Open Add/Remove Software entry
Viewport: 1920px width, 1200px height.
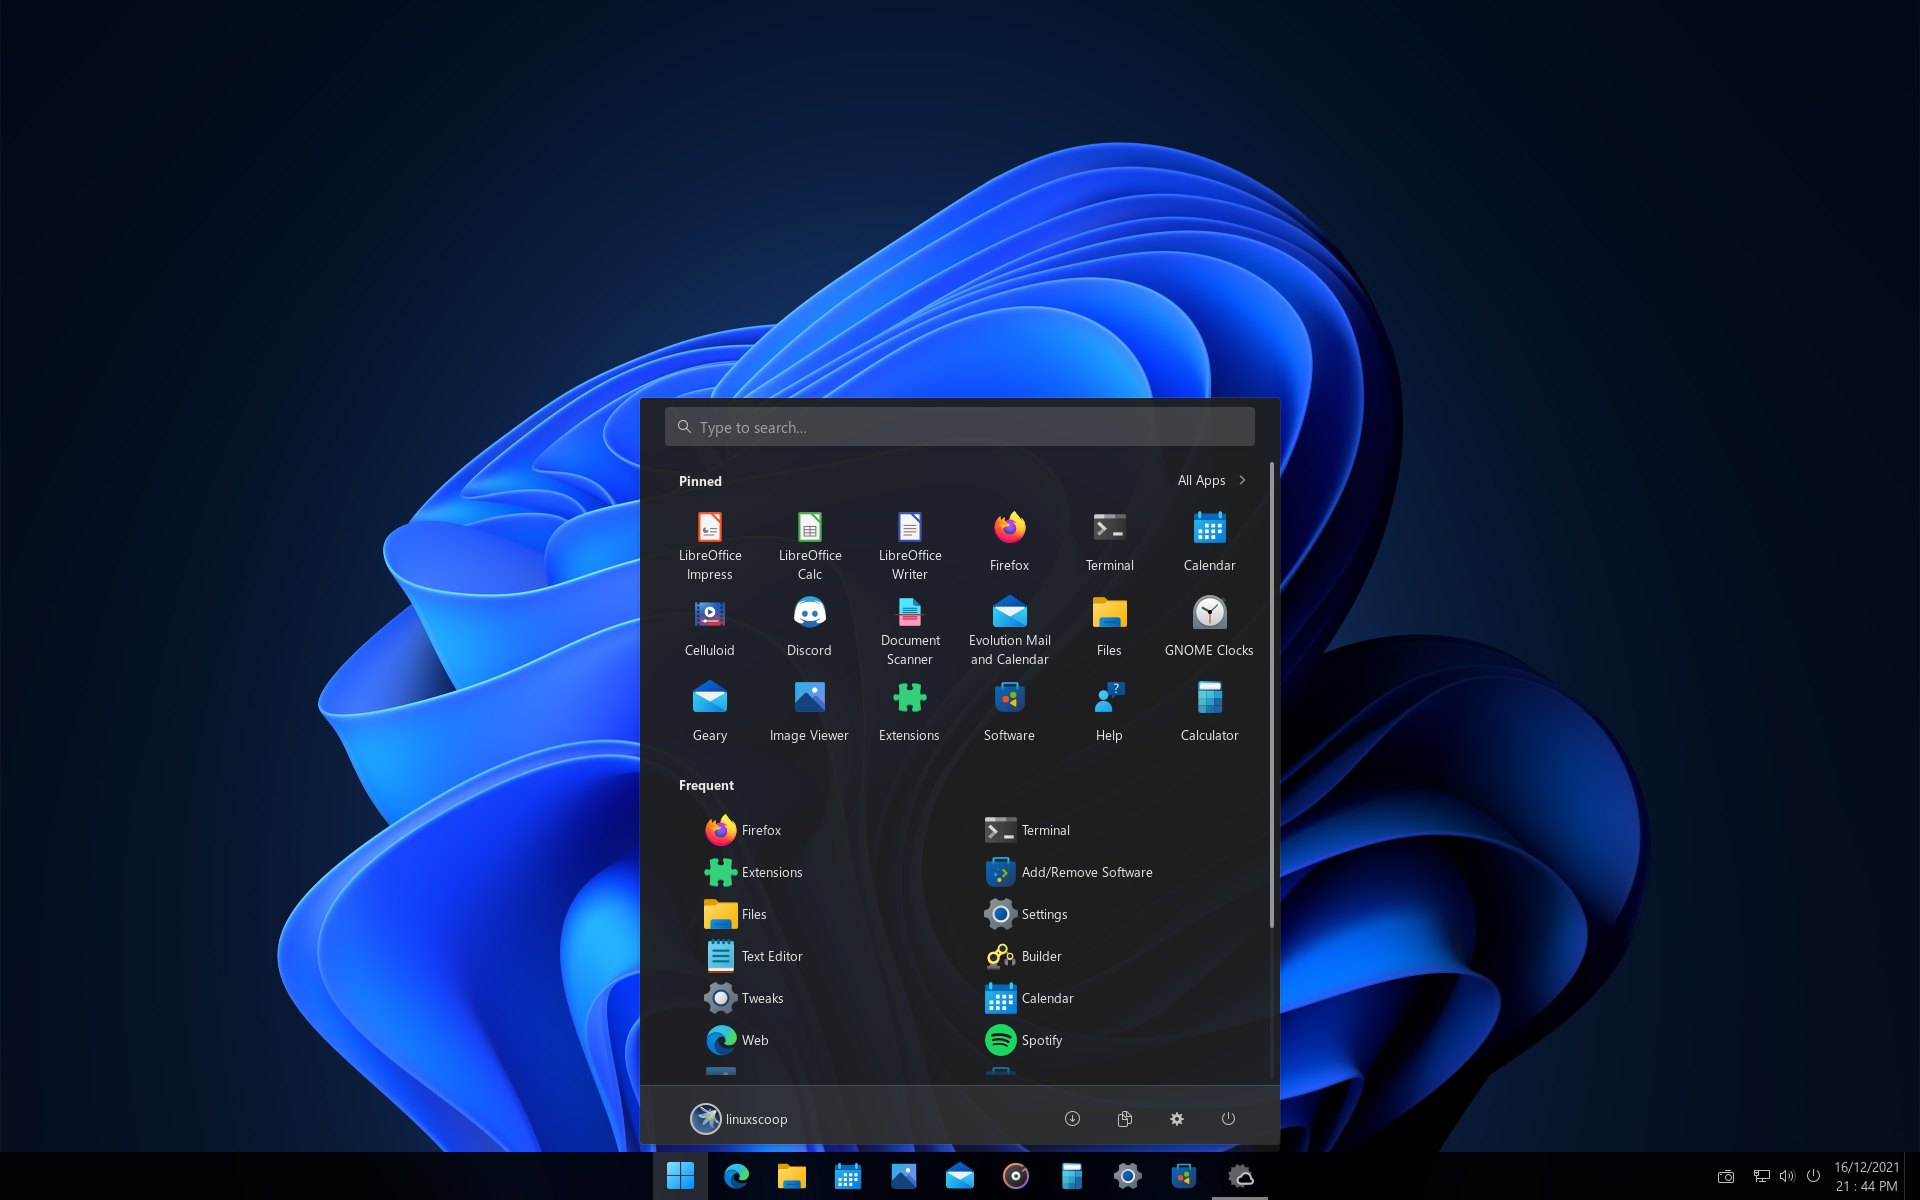[x=1068, y=872]
